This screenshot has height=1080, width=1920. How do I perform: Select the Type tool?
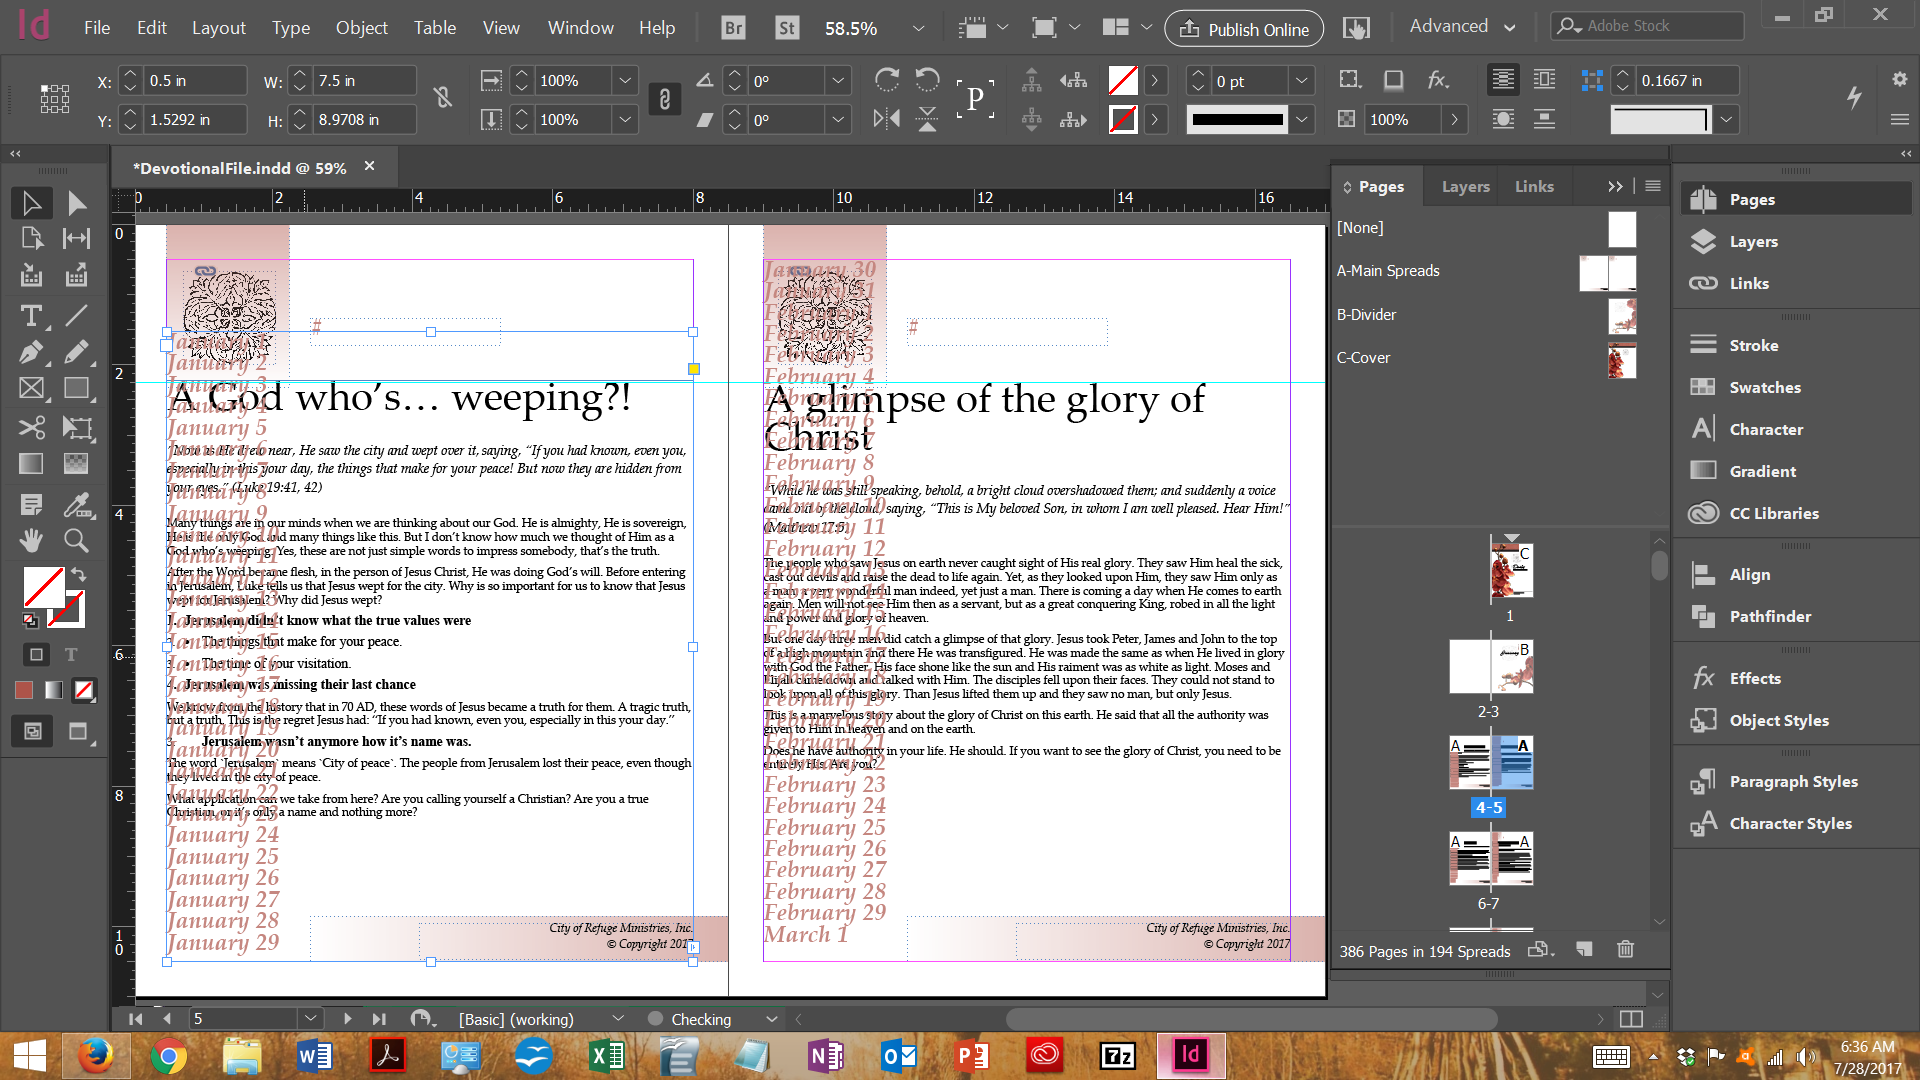[x=31, y=316]
